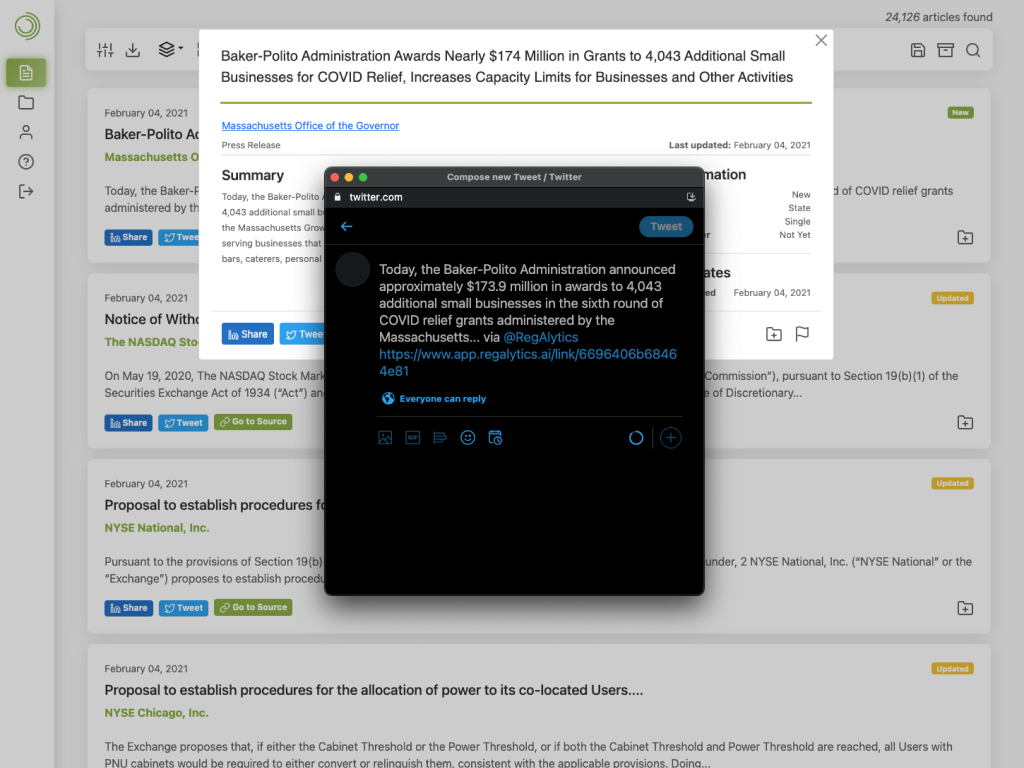Open the GIF picker in tweet composer
Screen dimensions: 1024x768
pos(412,438)
